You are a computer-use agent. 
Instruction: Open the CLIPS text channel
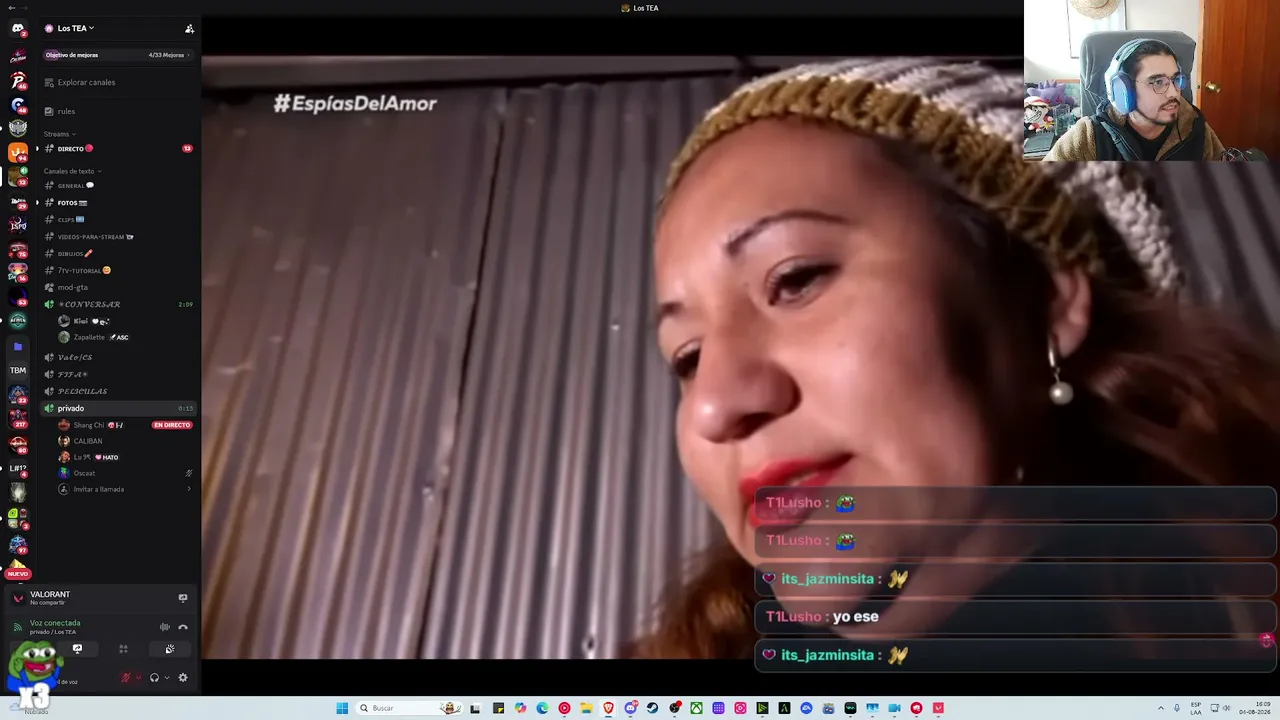118,220
